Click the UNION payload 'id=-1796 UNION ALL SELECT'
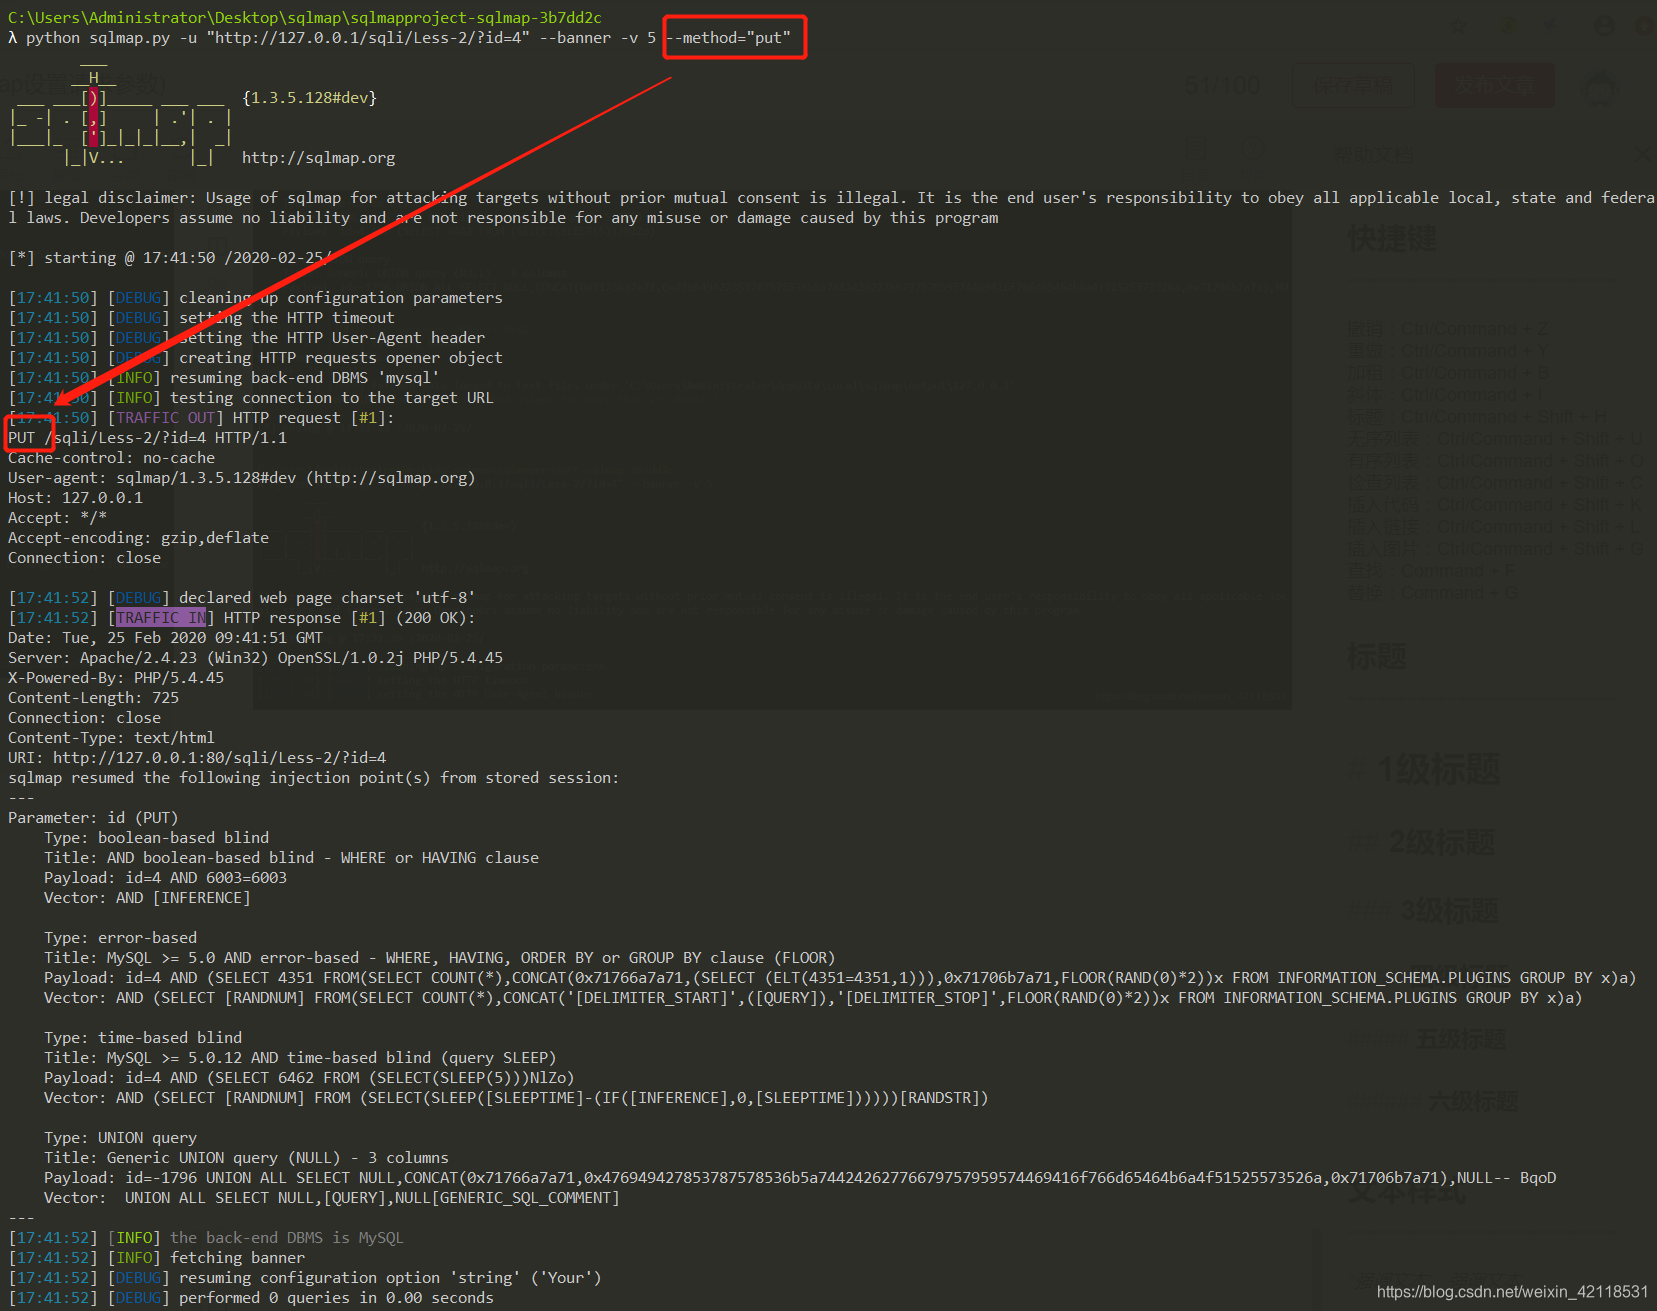Image resolution: width=1657 pixels, height=1311 pixels. [x=800, y=1178]
